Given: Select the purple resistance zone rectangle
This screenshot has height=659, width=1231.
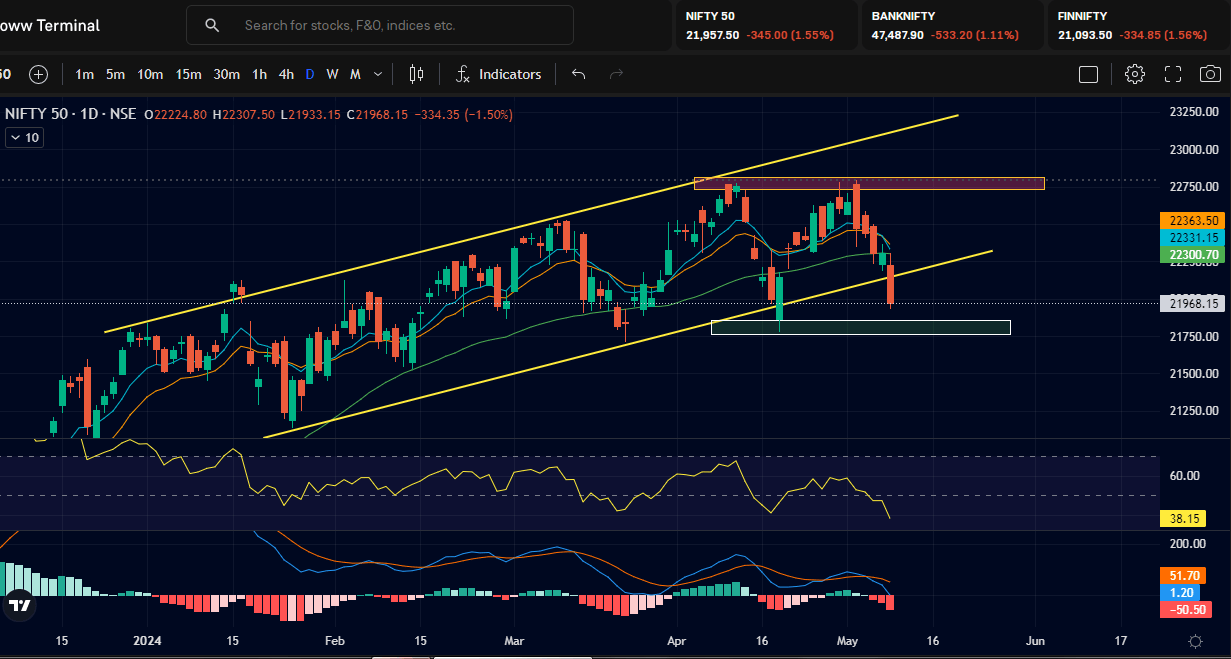Looking at the screenshot, I should [x=869, y=183].
